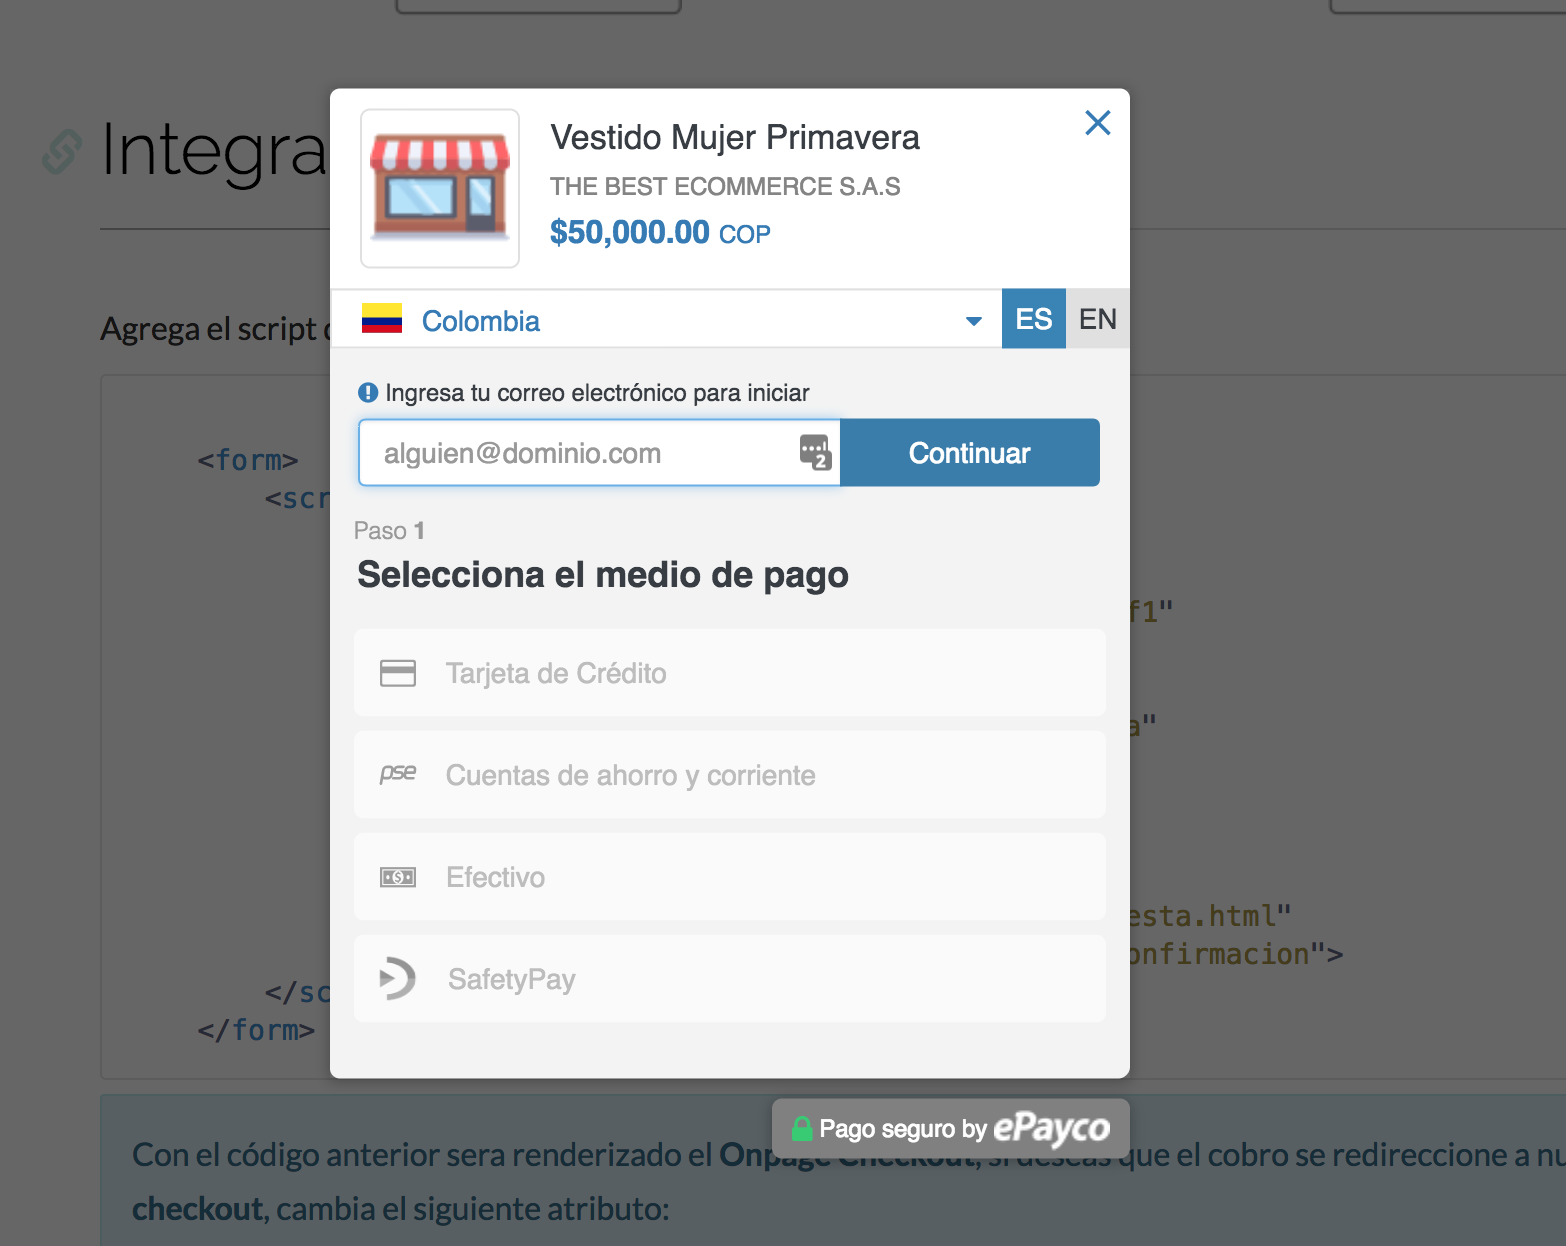Select Efectivo payment option
The width and height of the screenshot is (1566, 1246).
tap(730, 877)
